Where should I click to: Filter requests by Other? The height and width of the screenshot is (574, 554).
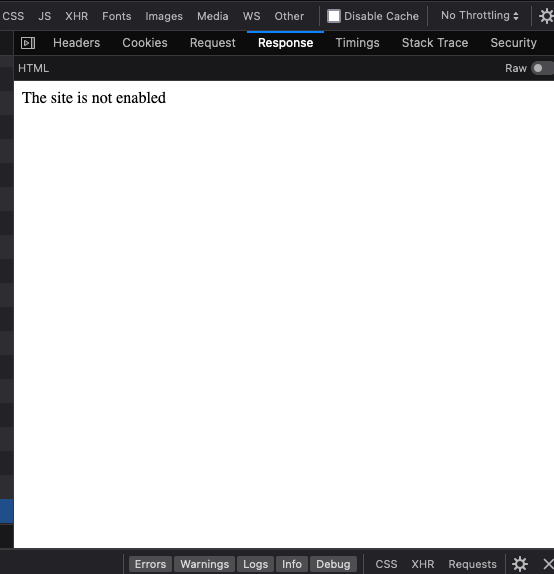pos(289,16)
